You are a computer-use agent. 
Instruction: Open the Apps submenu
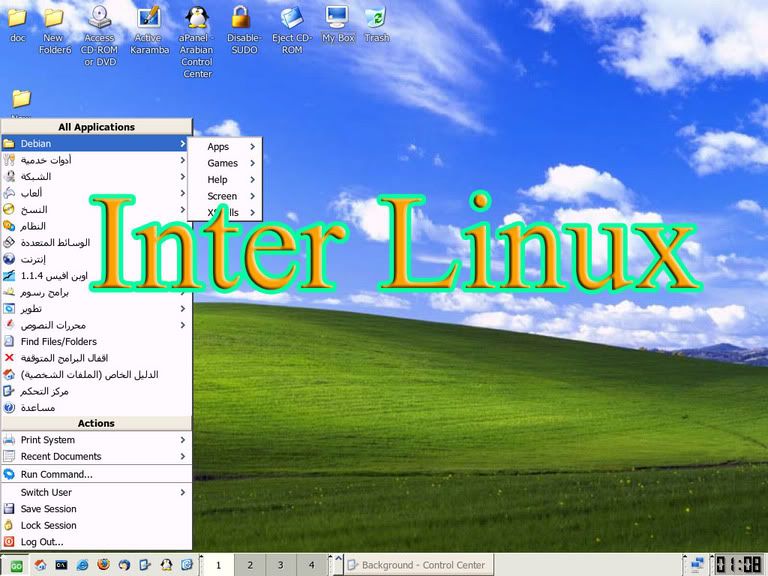[225, 146]
